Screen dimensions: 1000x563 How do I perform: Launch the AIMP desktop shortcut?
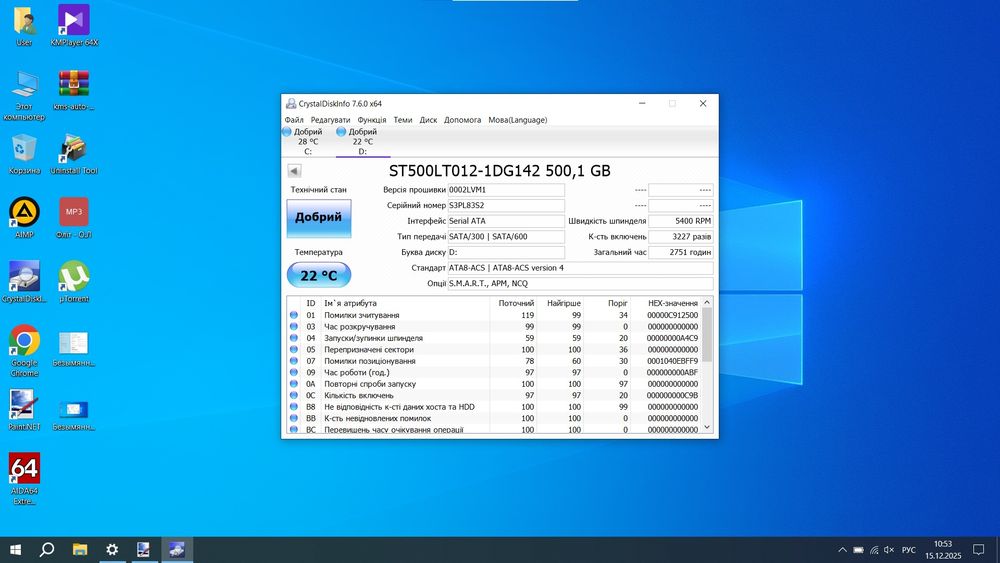(x=24, y=218)
